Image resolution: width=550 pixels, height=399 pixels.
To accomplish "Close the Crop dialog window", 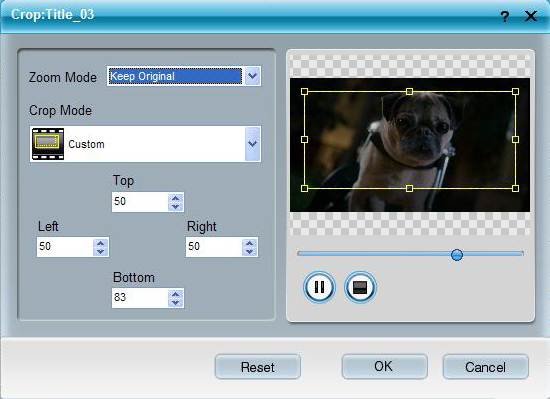I will (531, 16).
